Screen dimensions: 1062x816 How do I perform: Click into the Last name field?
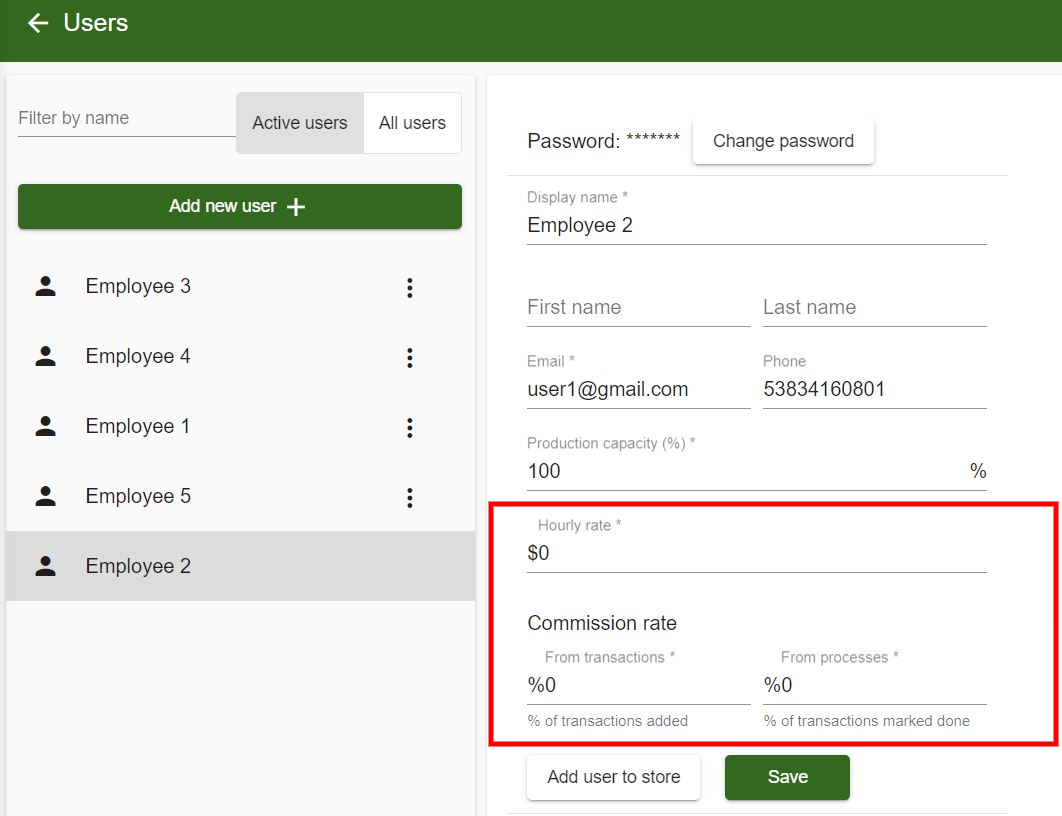coord(874,307)
